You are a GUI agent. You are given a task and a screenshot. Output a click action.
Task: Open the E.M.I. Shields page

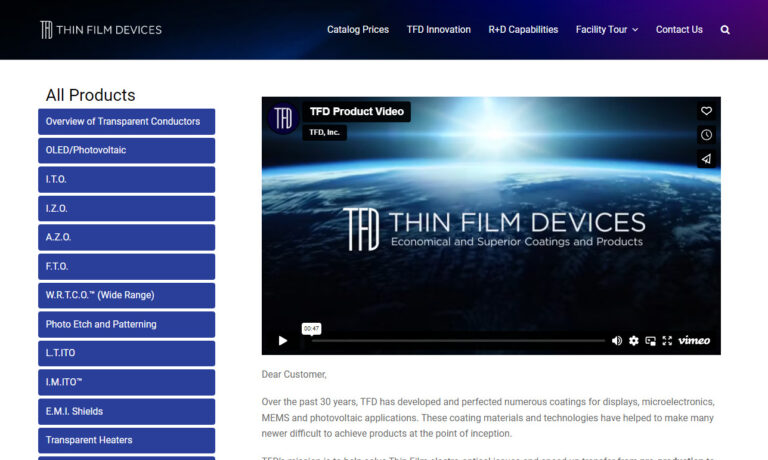(126, 412)
